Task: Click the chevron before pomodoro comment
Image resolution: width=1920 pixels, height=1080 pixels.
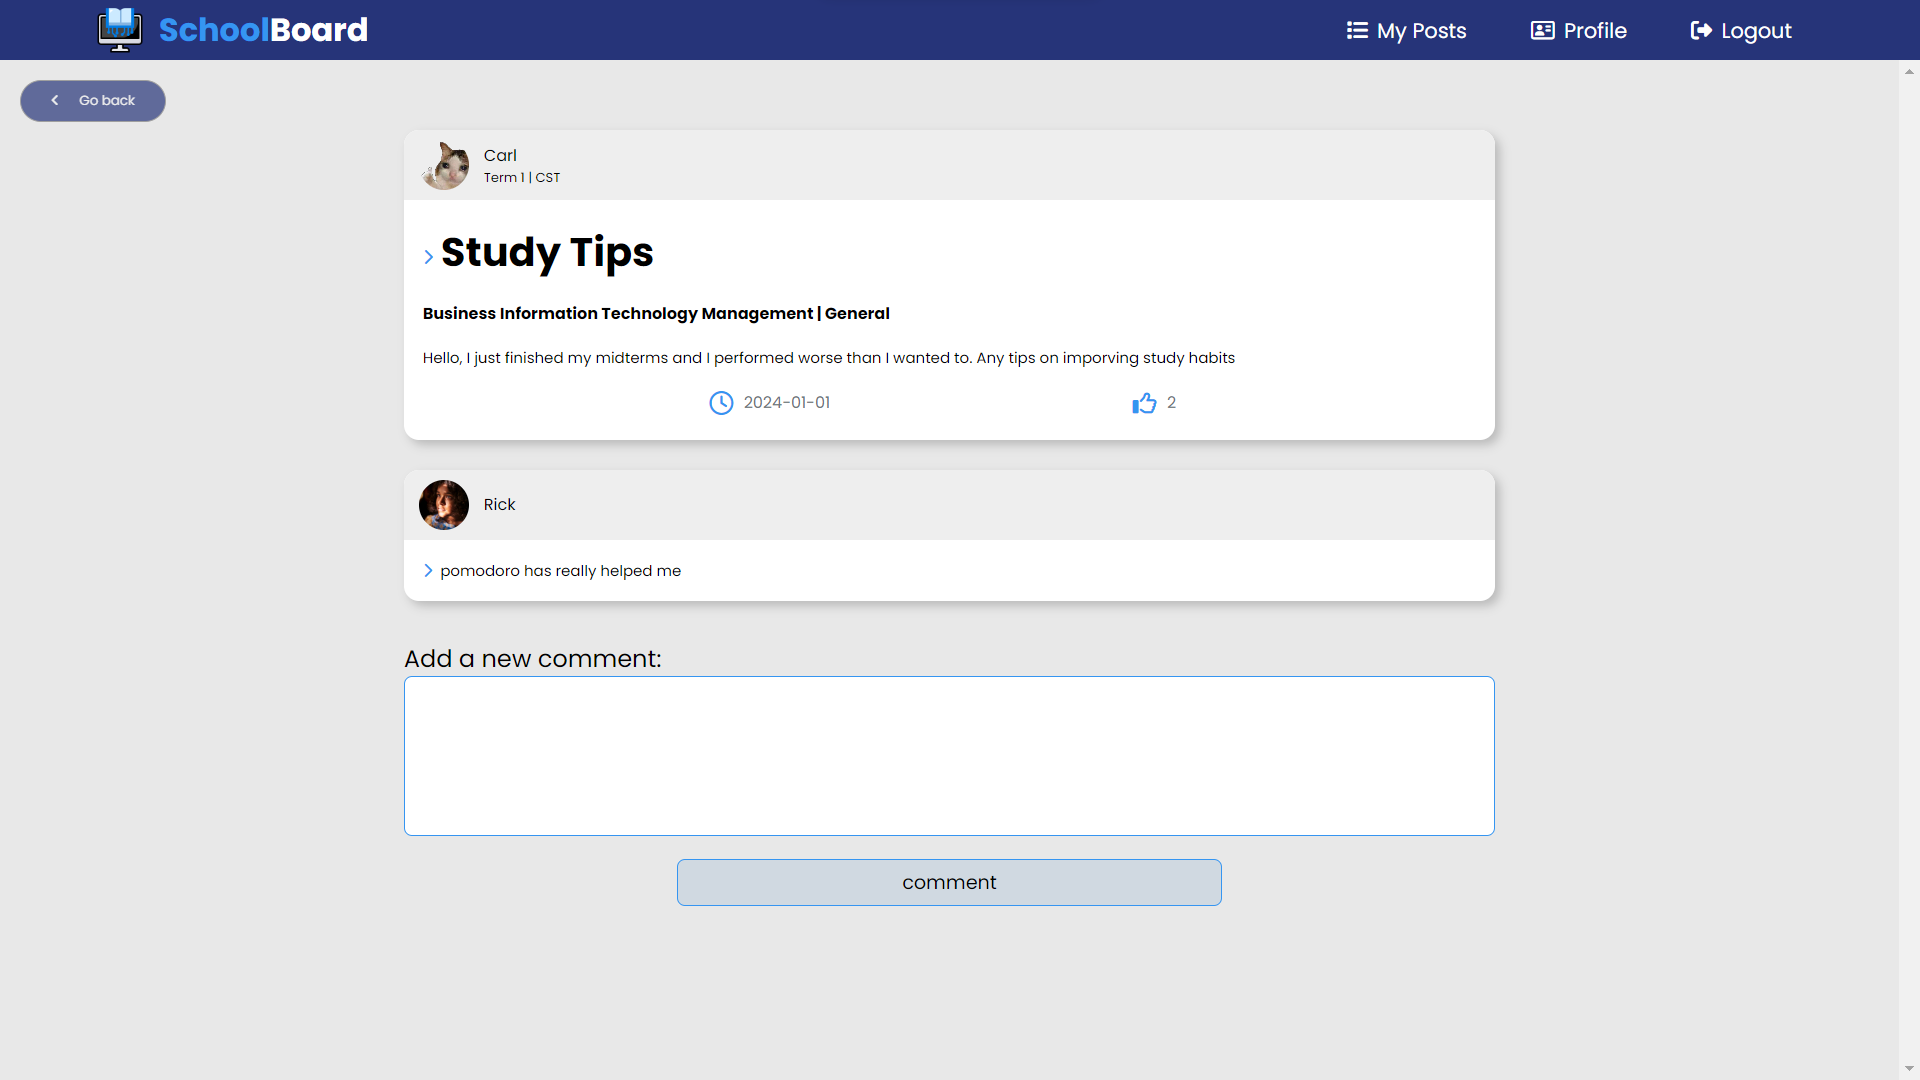Action: click(428, 571)
